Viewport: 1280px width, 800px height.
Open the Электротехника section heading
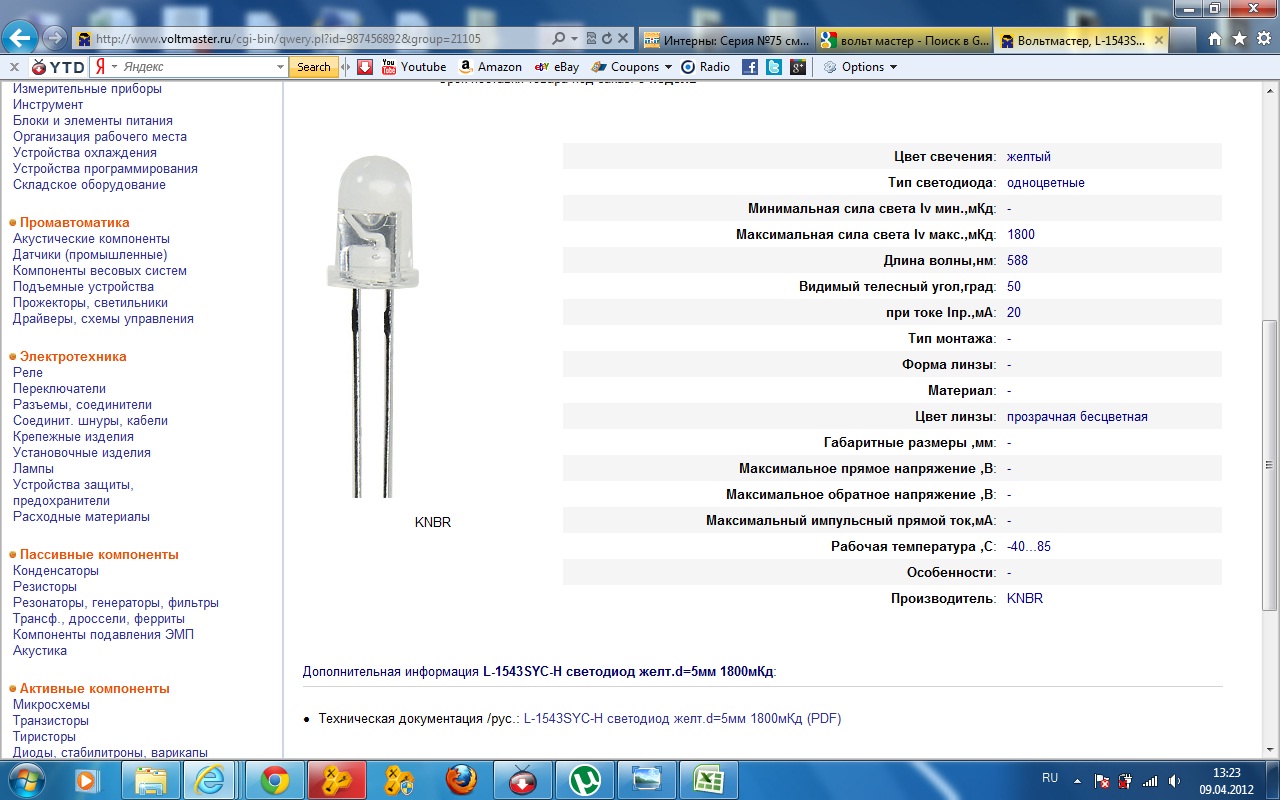tap(73, 356)
